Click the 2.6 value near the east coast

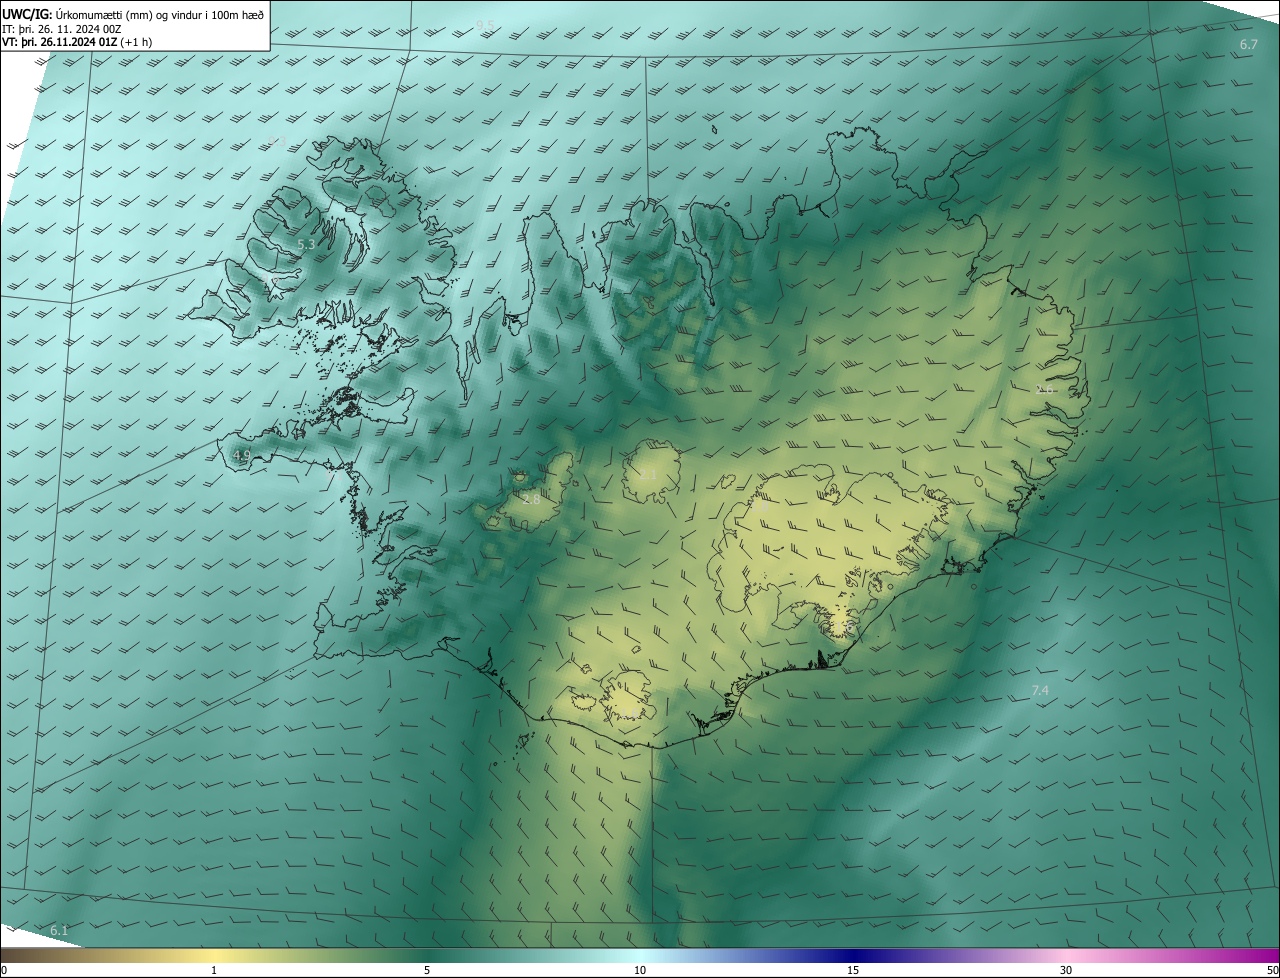1045,389
